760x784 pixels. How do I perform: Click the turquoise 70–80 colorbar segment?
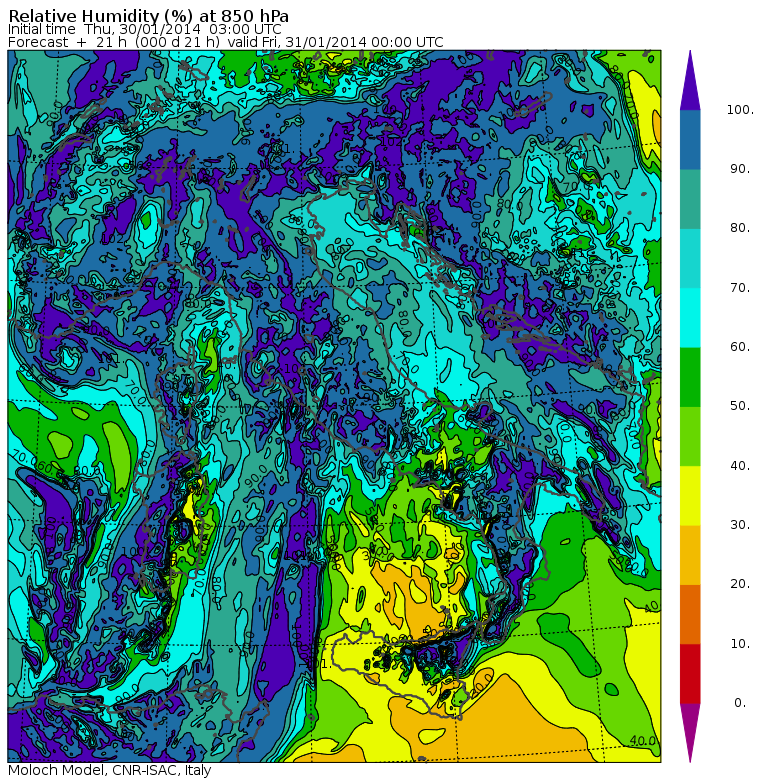click(x=690, y=258)
